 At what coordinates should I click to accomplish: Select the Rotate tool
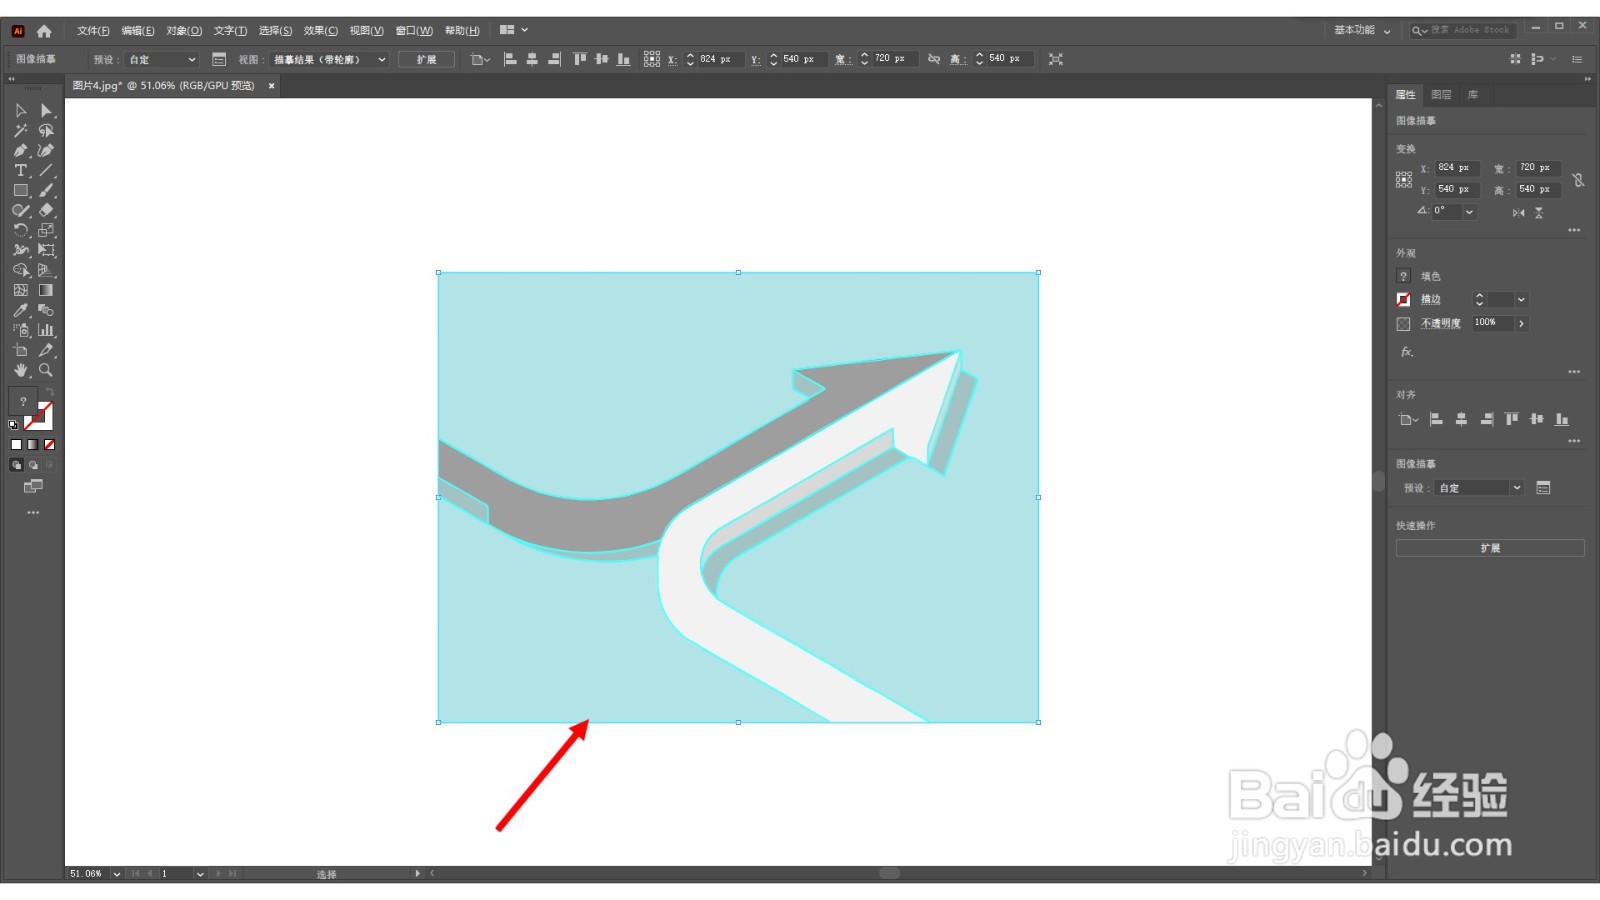point(21,231)
